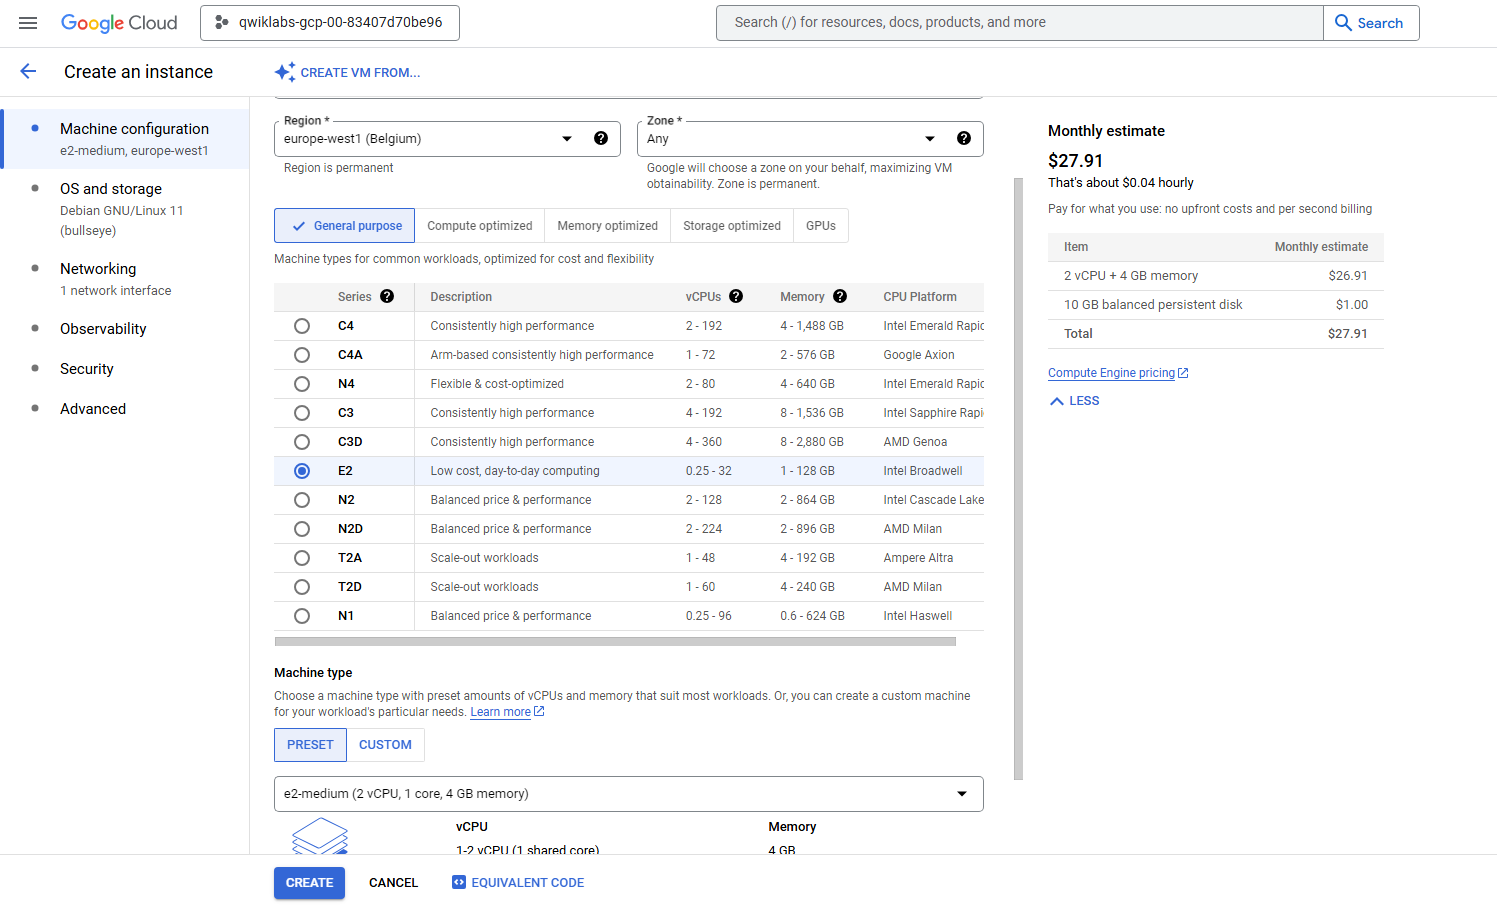
Task: Click the Google Cloud logo
Action: [119, 23]
